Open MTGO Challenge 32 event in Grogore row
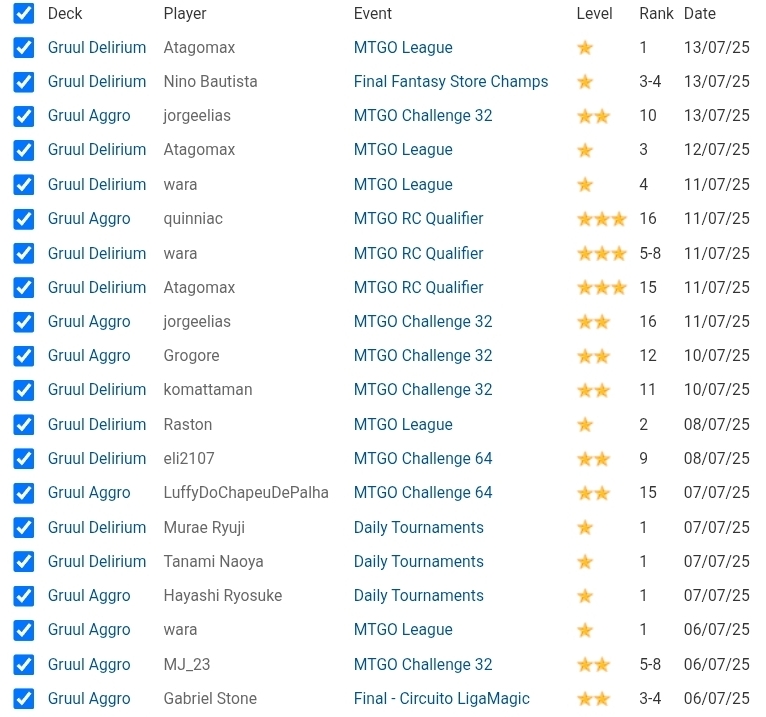 point(423,356)
